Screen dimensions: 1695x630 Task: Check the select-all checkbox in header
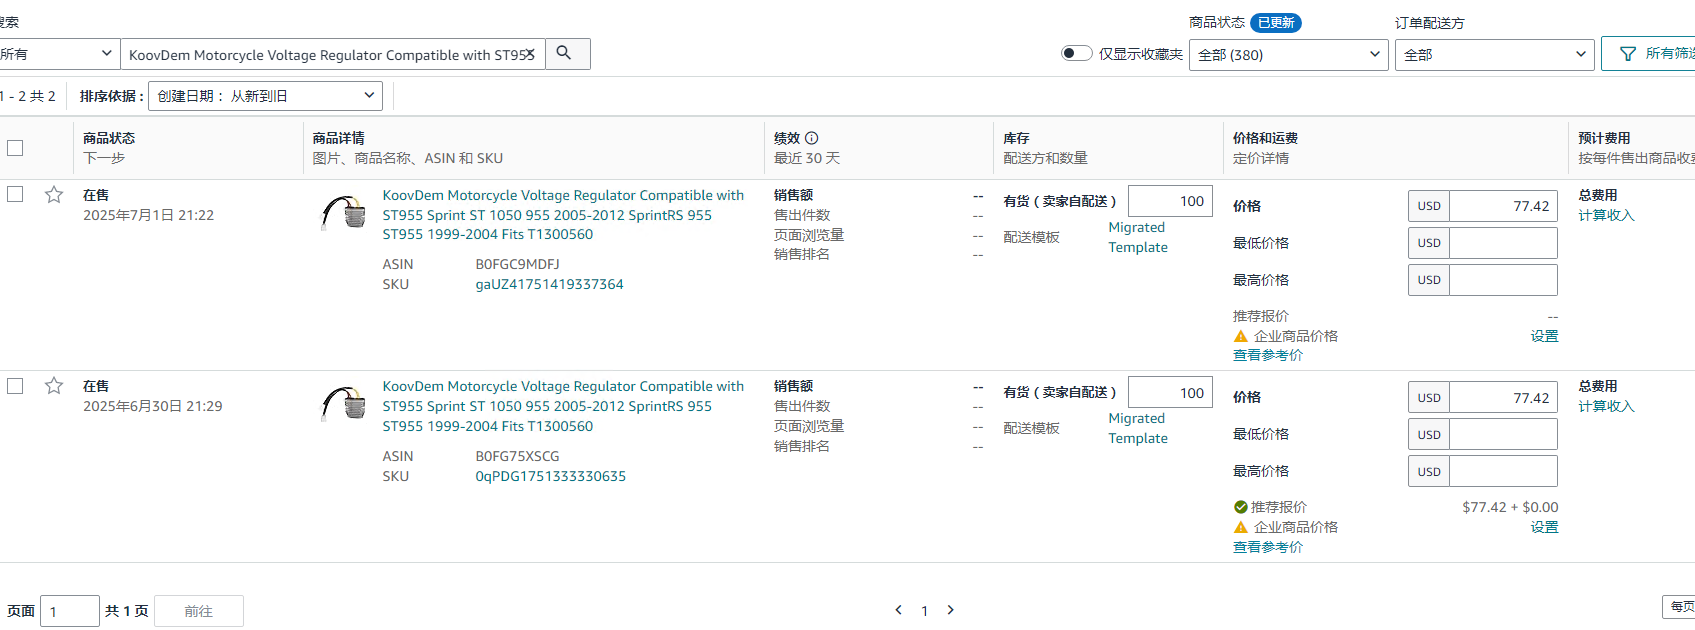15,148
